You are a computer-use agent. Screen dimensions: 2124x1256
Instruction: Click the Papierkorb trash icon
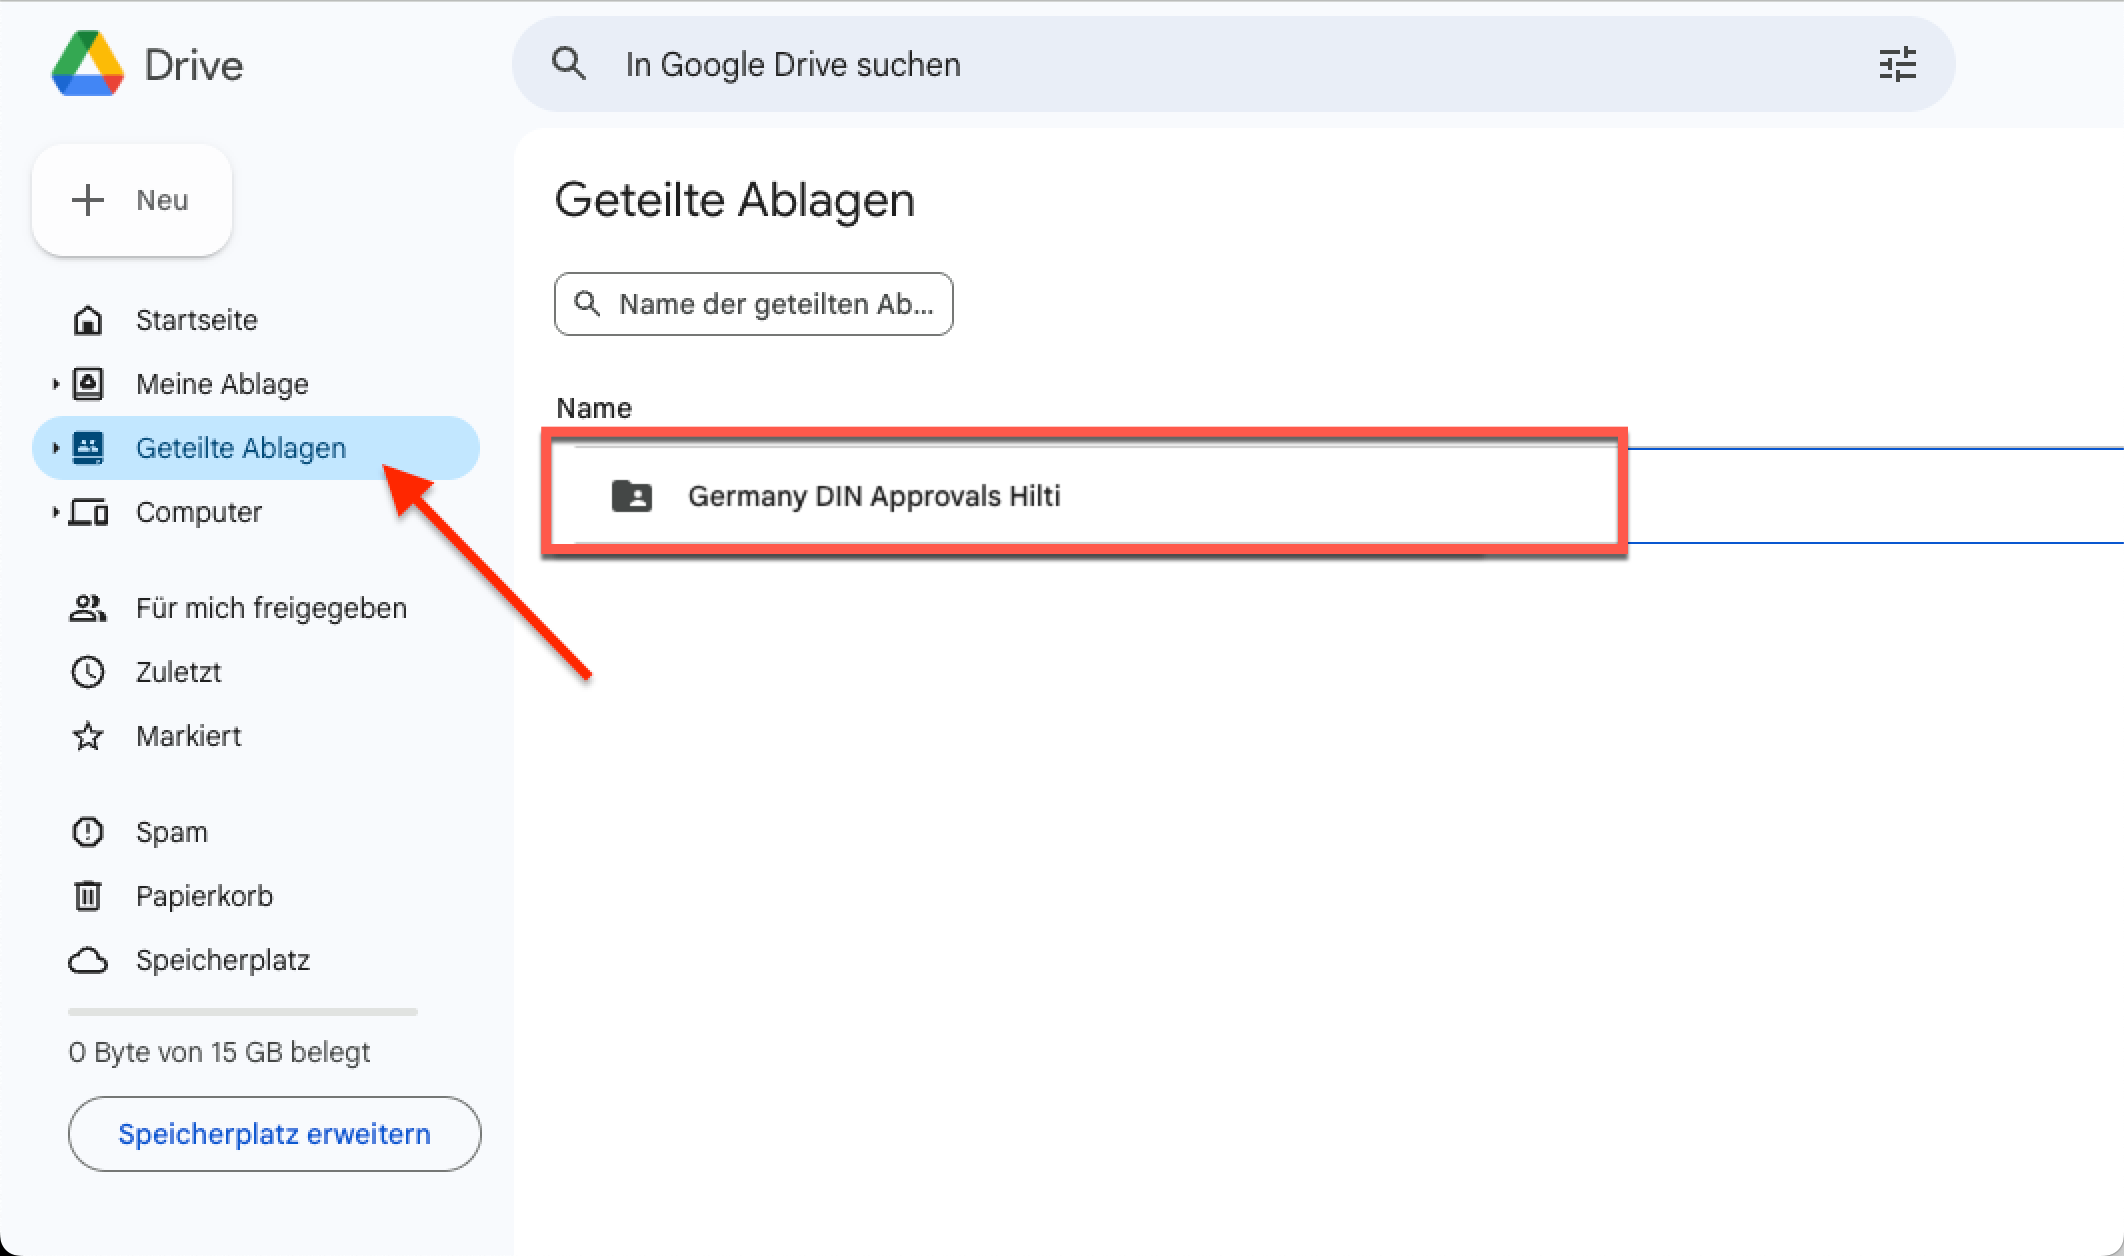88,896
